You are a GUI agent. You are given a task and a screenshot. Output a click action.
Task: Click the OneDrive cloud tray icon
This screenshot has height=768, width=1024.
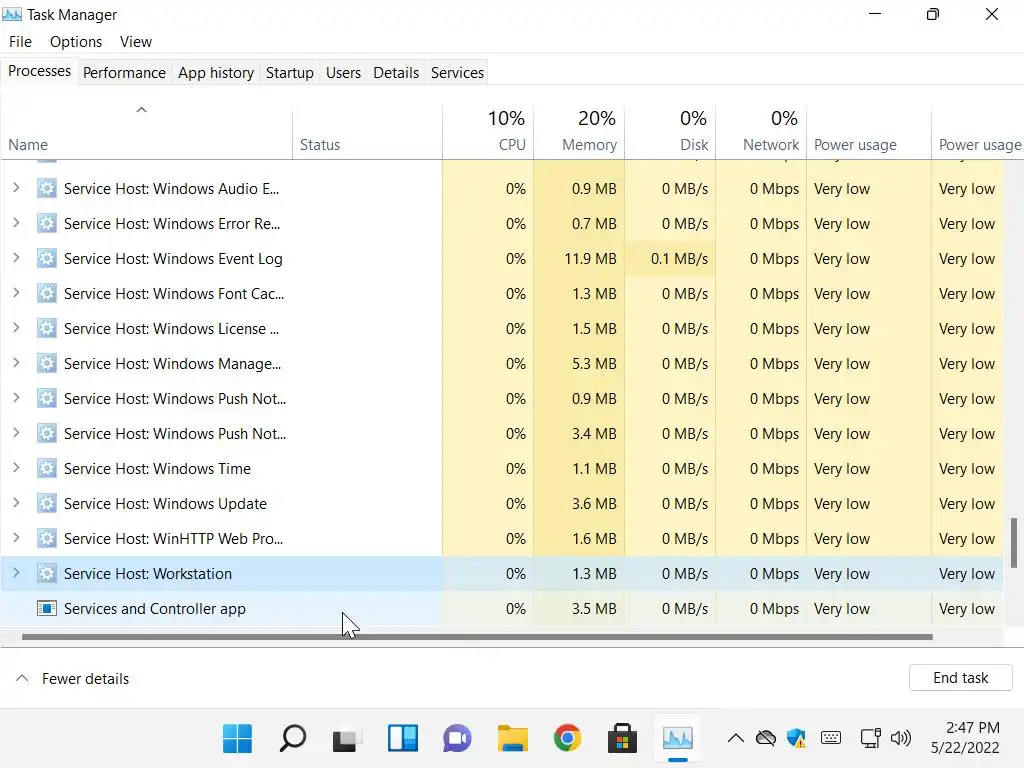point(765,739)
